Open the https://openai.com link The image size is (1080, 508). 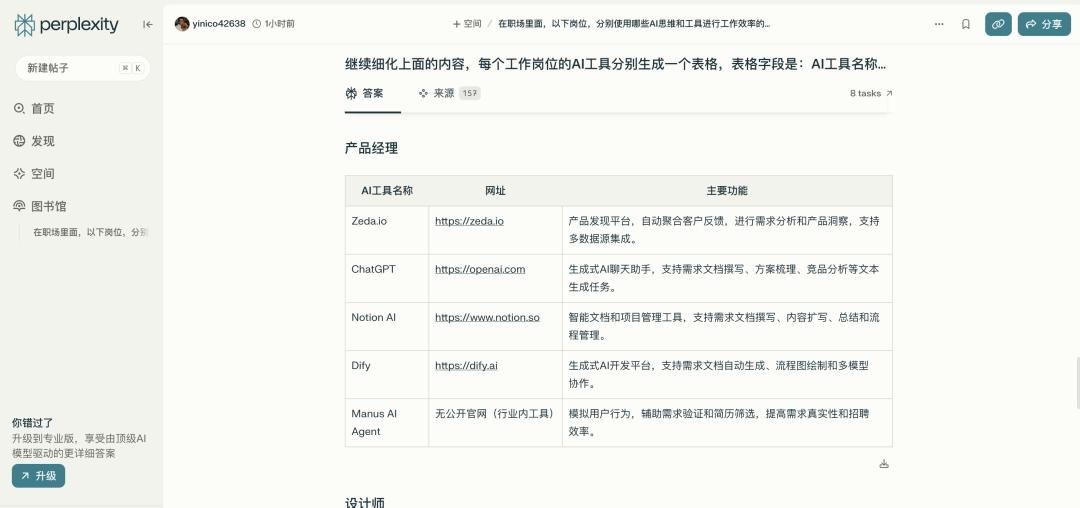[480, 270]
